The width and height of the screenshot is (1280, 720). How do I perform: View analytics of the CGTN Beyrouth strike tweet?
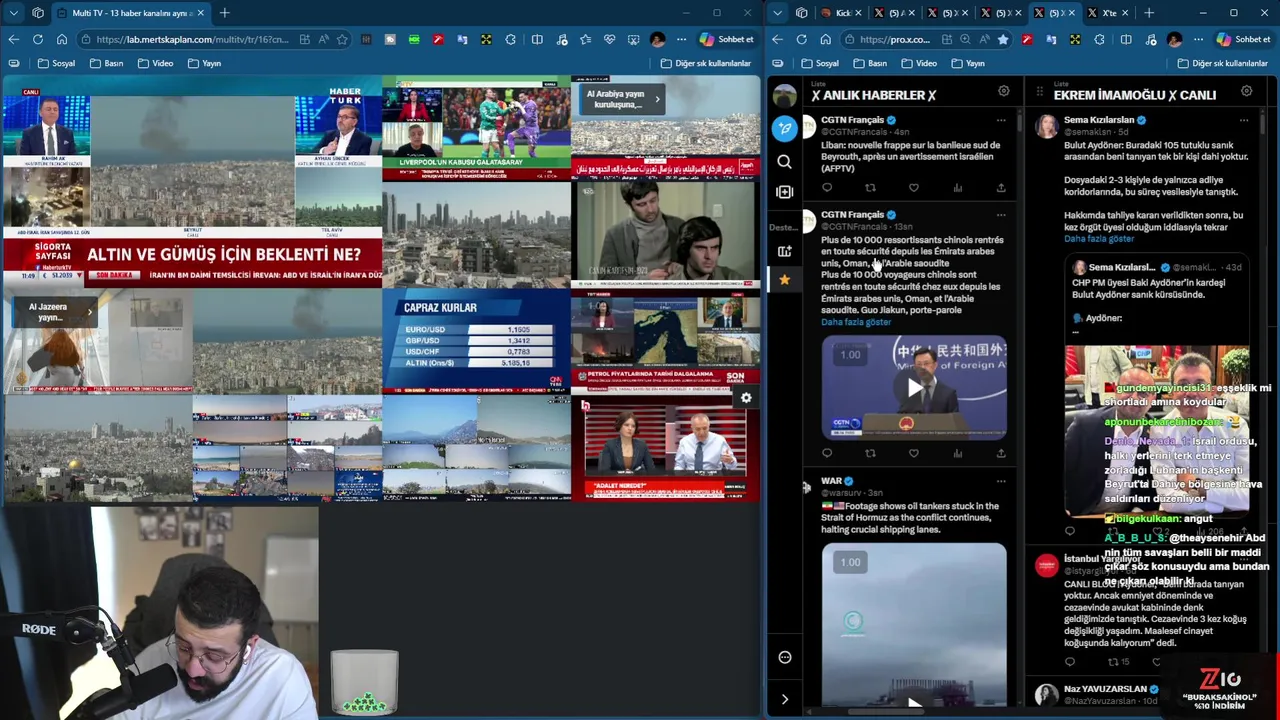tap(958, 188)
